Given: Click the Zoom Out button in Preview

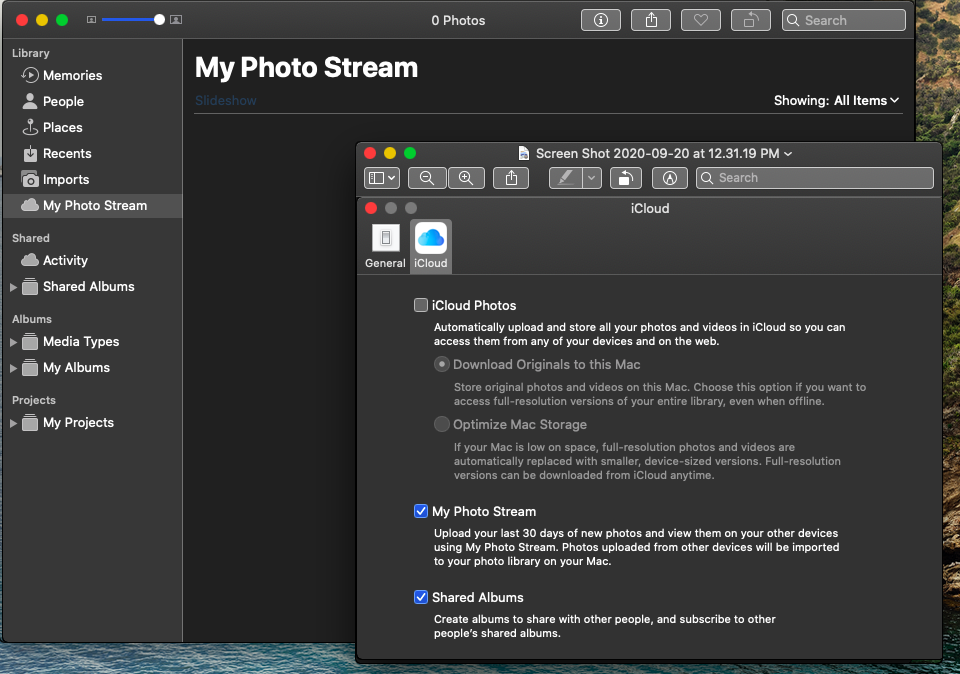Looking at the screenshot, I should (x=427, y=178).
